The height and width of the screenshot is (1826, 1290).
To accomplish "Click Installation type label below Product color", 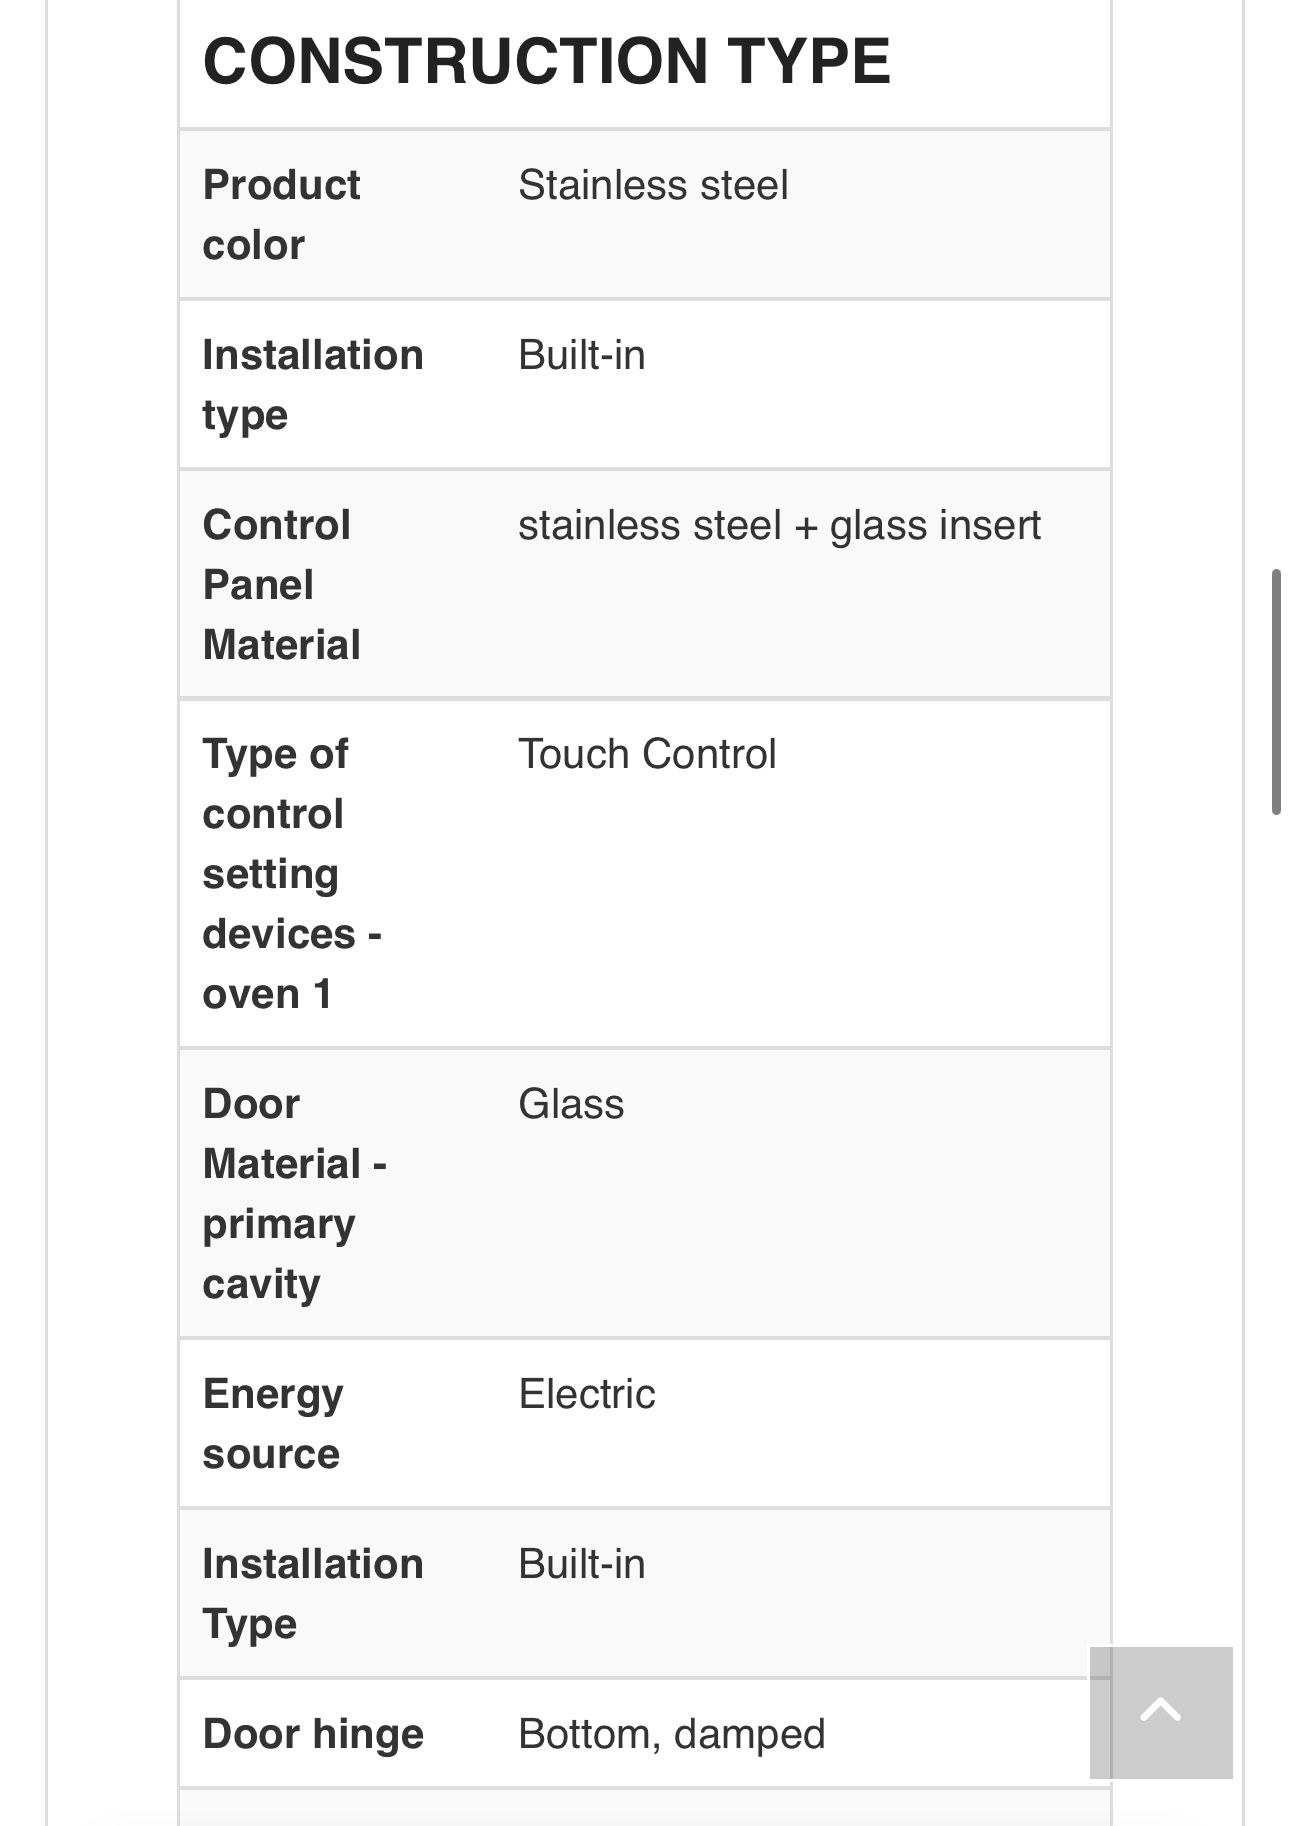I will [312, 385].
